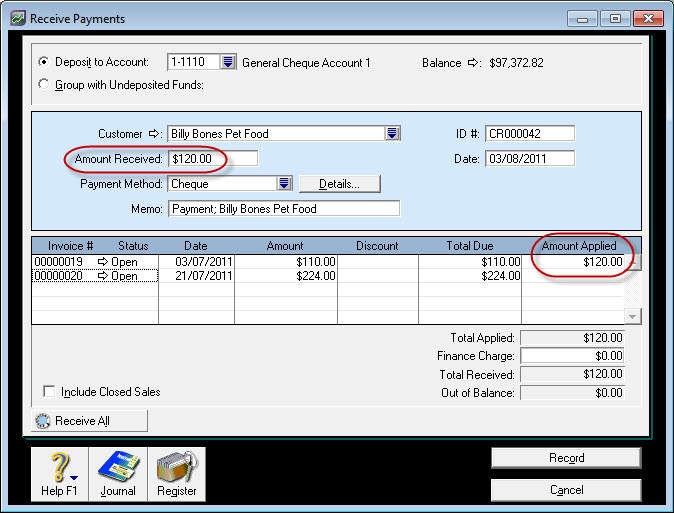Click the Customer zoom arrow icon
674x513 pixels.
pos(155,134)
